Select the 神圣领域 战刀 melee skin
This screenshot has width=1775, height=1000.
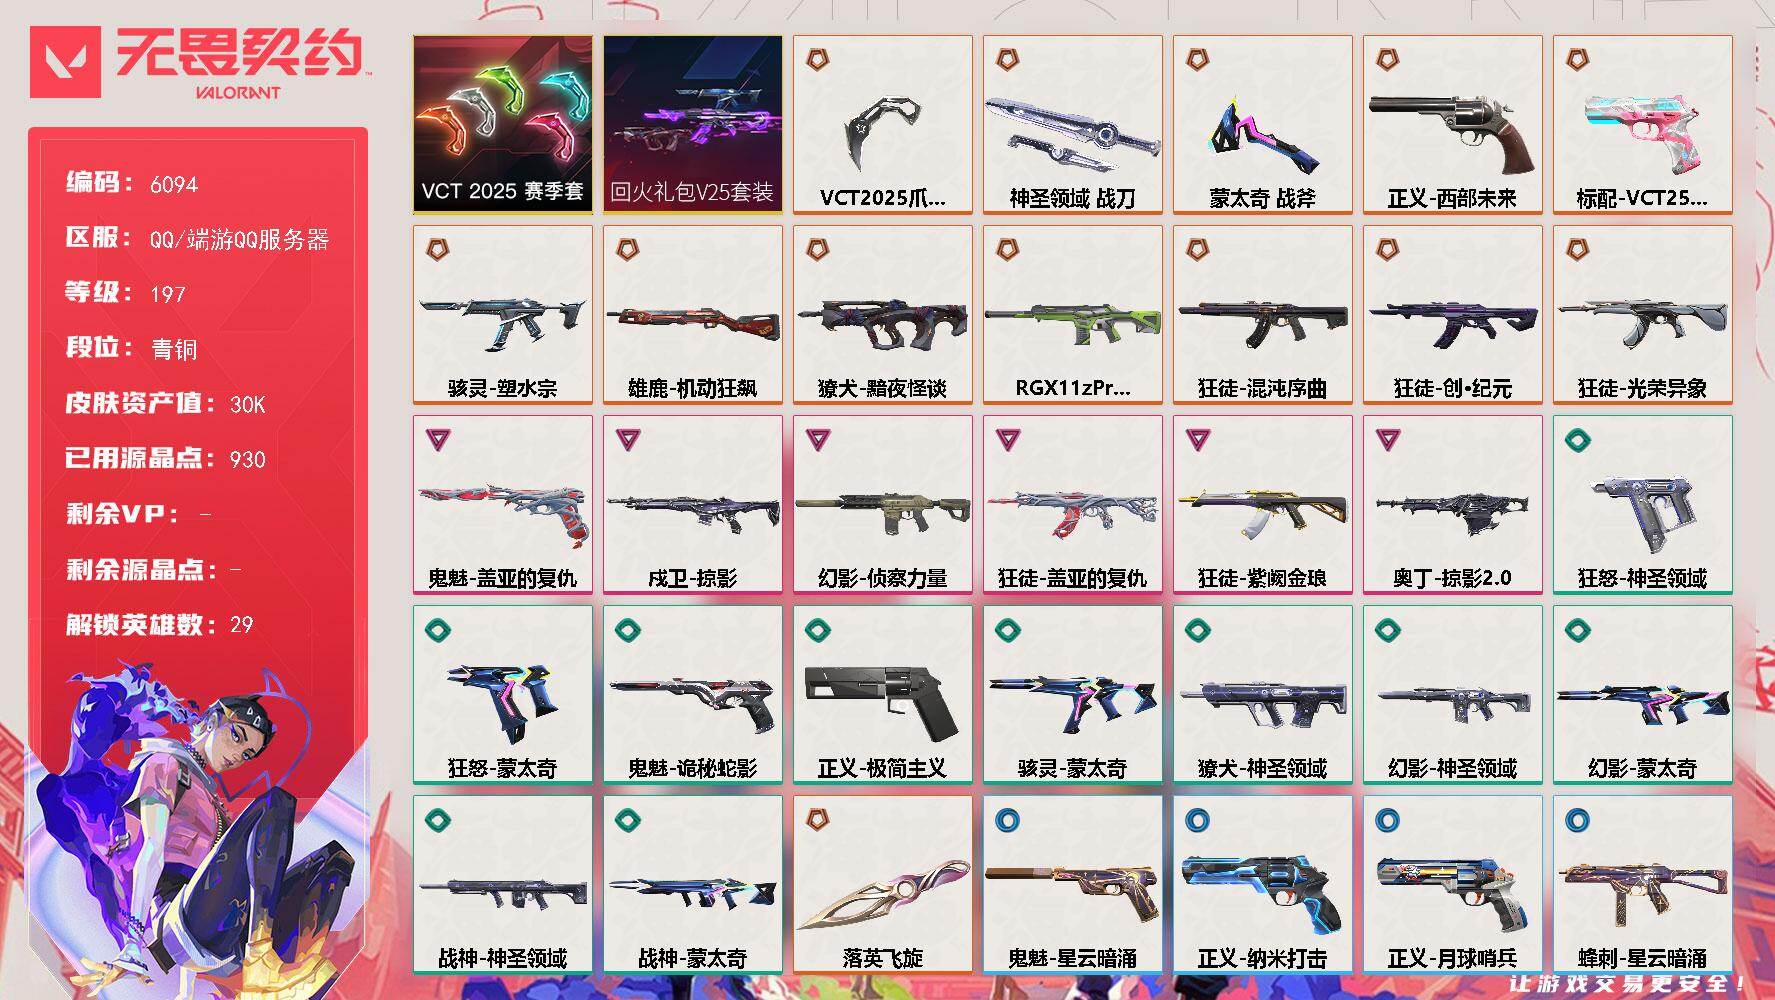click(1072, 125)
